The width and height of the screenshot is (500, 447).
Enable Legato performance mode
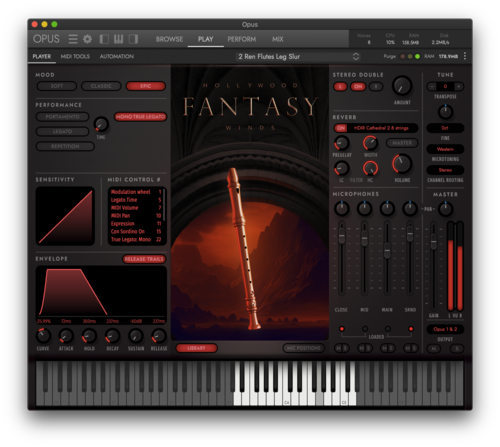click(62, 131)
